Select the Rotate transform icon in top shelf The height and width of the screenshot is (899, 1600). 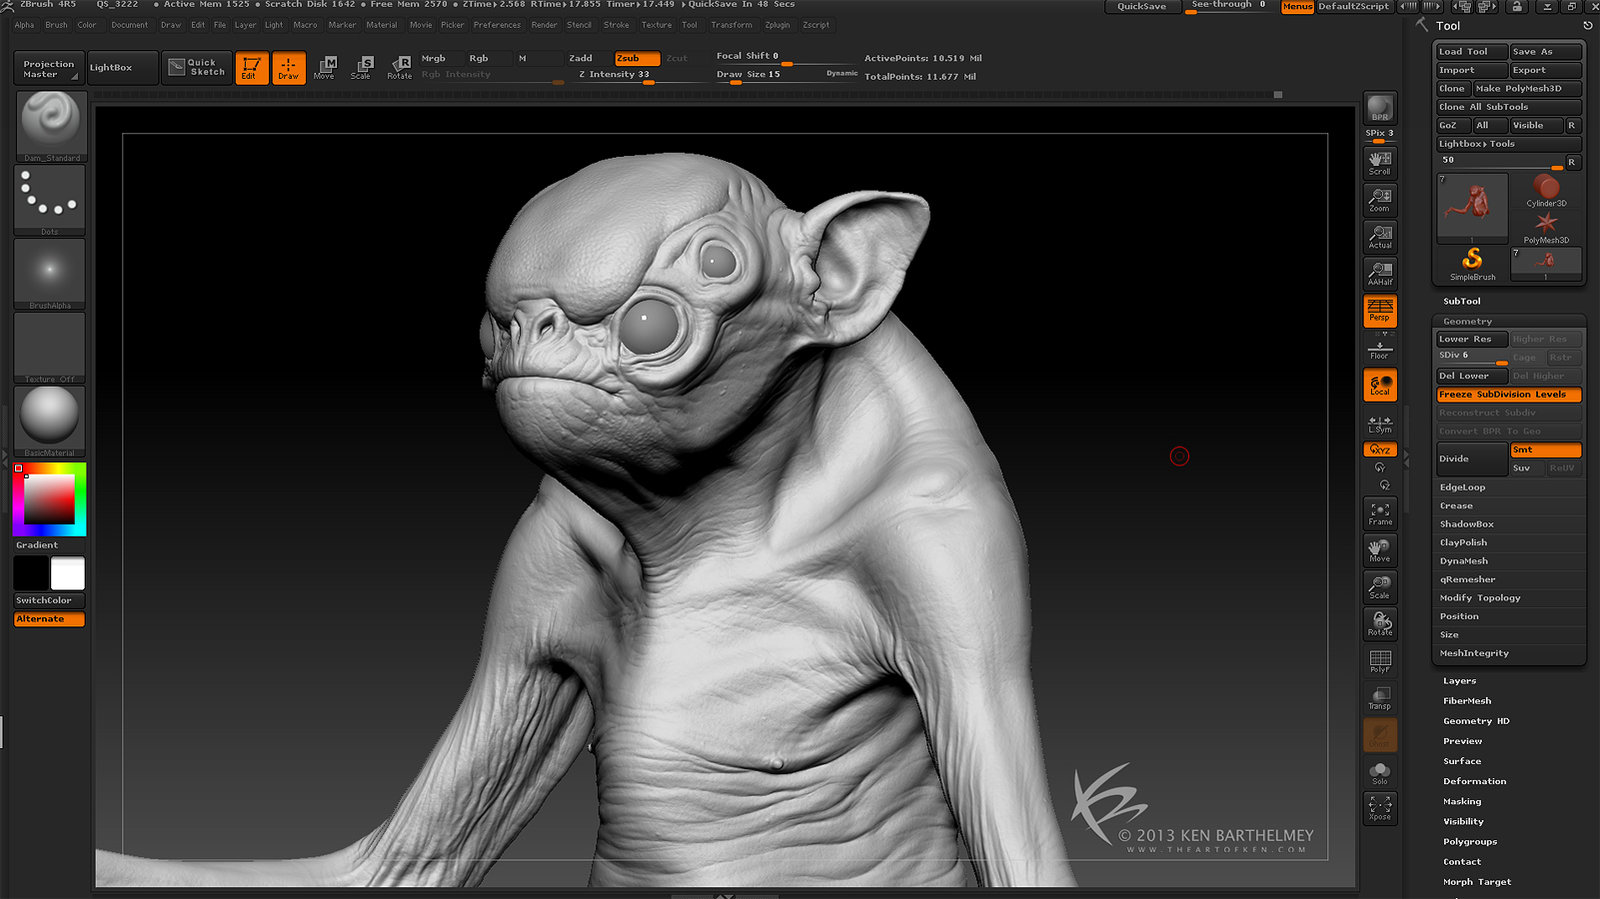(x=400, y=68)
